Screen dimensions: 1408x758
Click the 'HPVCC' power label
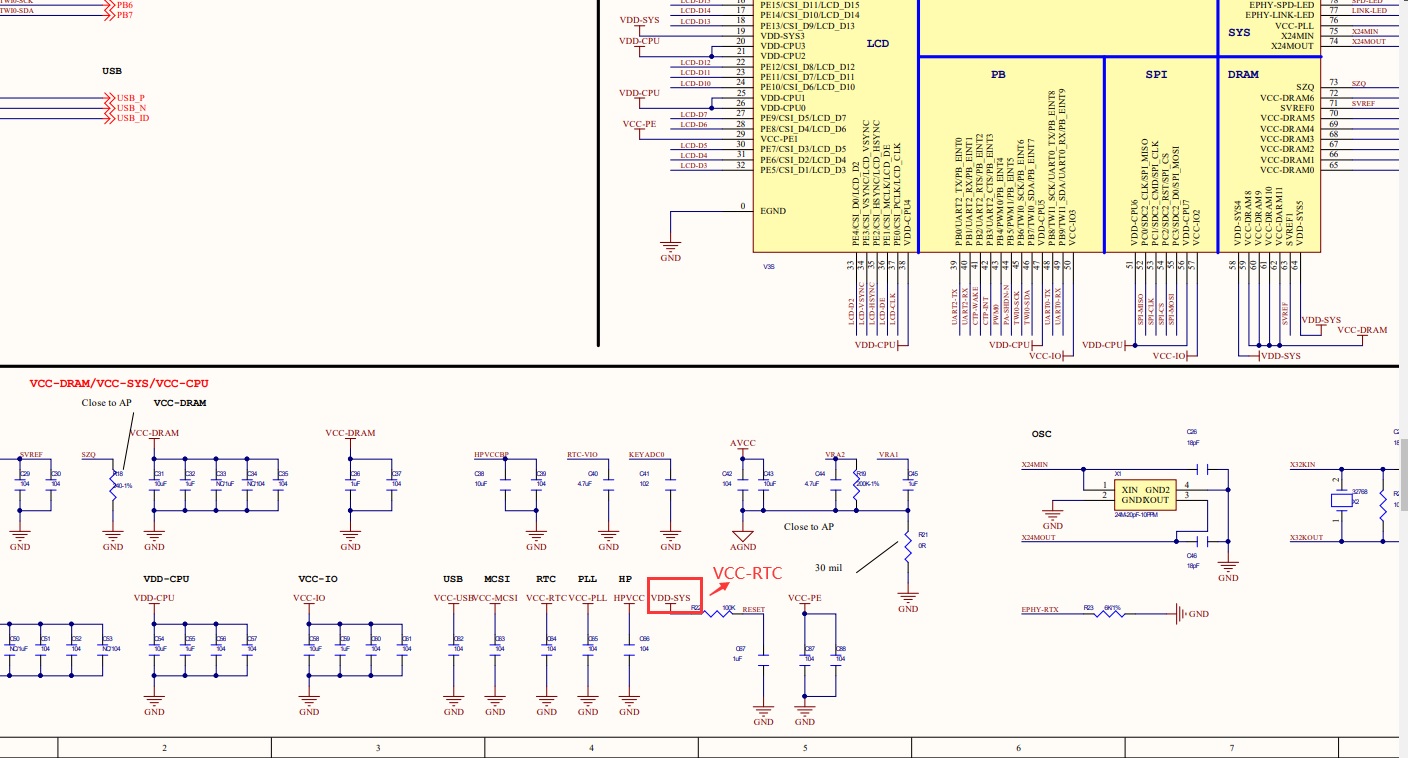click(629, 598)
